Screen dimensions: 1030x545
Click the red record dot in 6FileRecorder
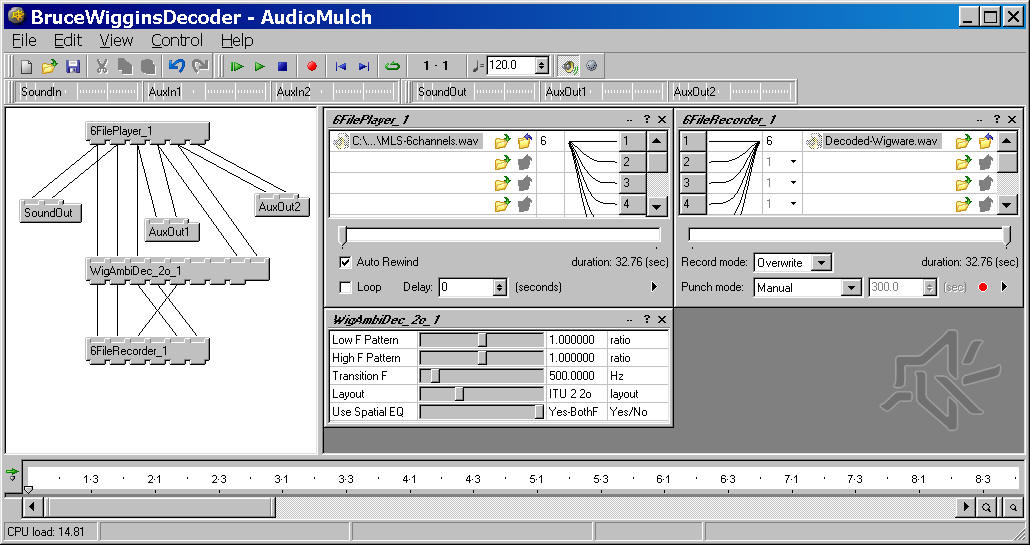point(983,287)
